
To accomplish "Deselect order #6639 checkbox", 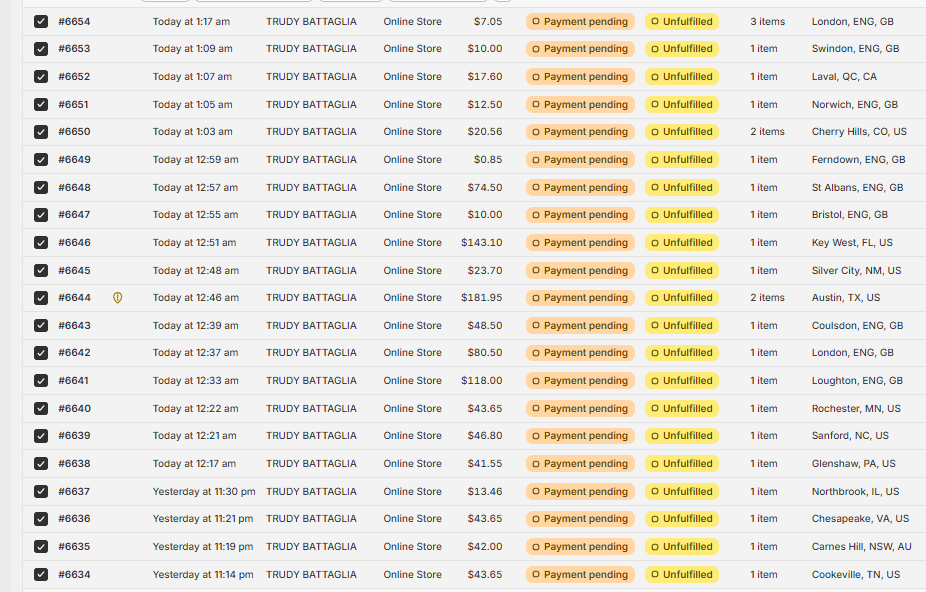I will [x=41, y=436].
